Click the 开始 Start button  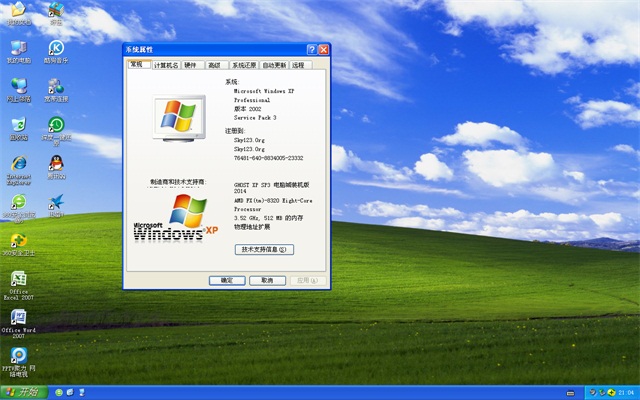click(24, 392)
